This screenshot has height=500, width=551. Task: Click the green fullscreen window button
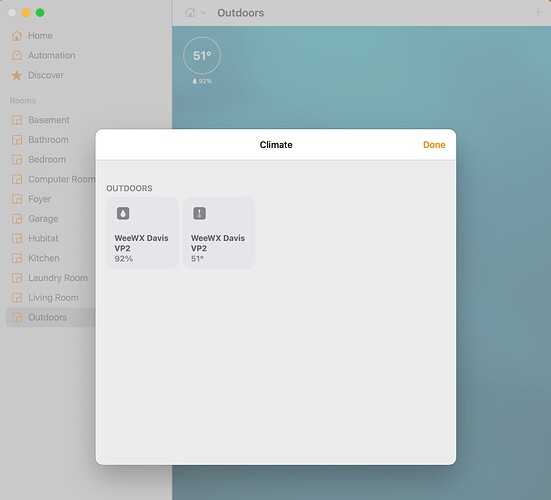coord(40,13)
